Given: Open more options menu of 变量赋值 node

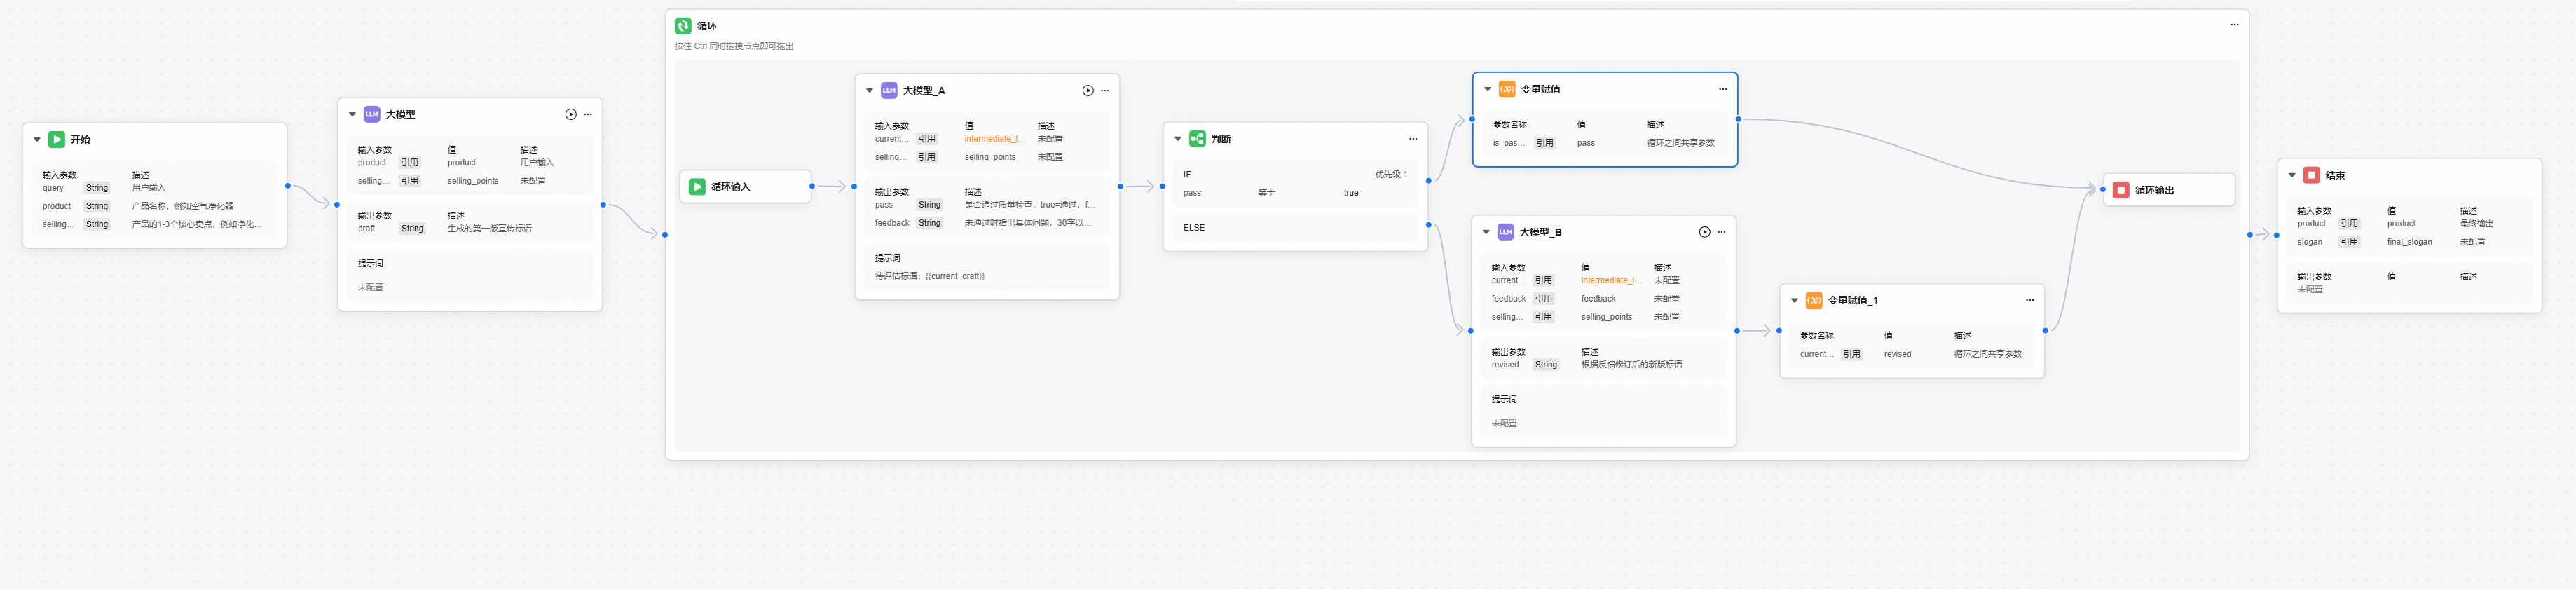Looking at the screenshot, I should click(x=1723, y=89).
